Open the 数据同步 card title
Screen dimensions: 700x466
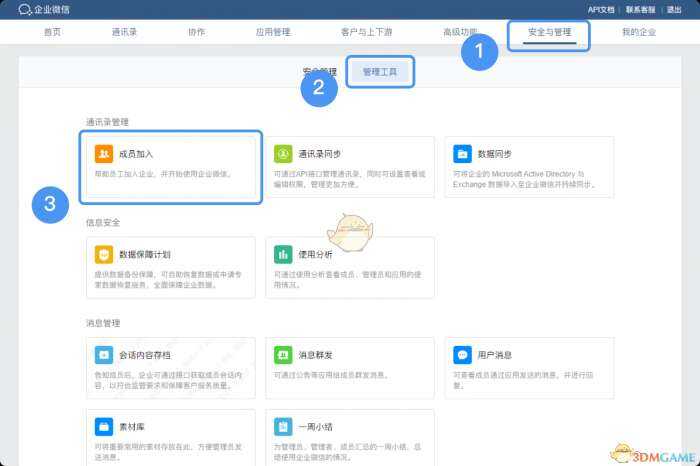494,154
